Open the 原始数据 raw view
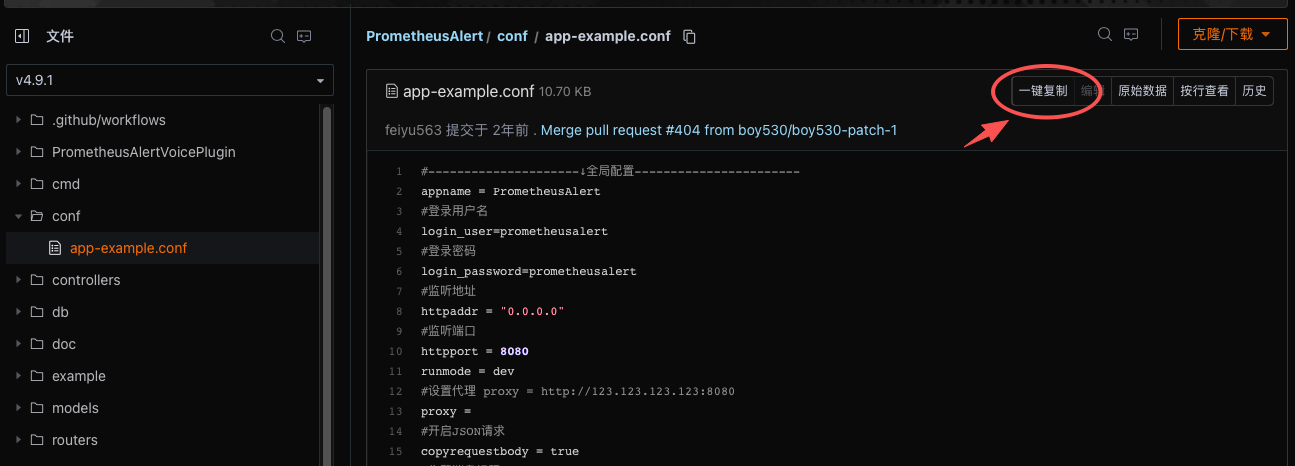Screen dimensions: 1295x466 pyautogui.click(x=1142, y=91)
